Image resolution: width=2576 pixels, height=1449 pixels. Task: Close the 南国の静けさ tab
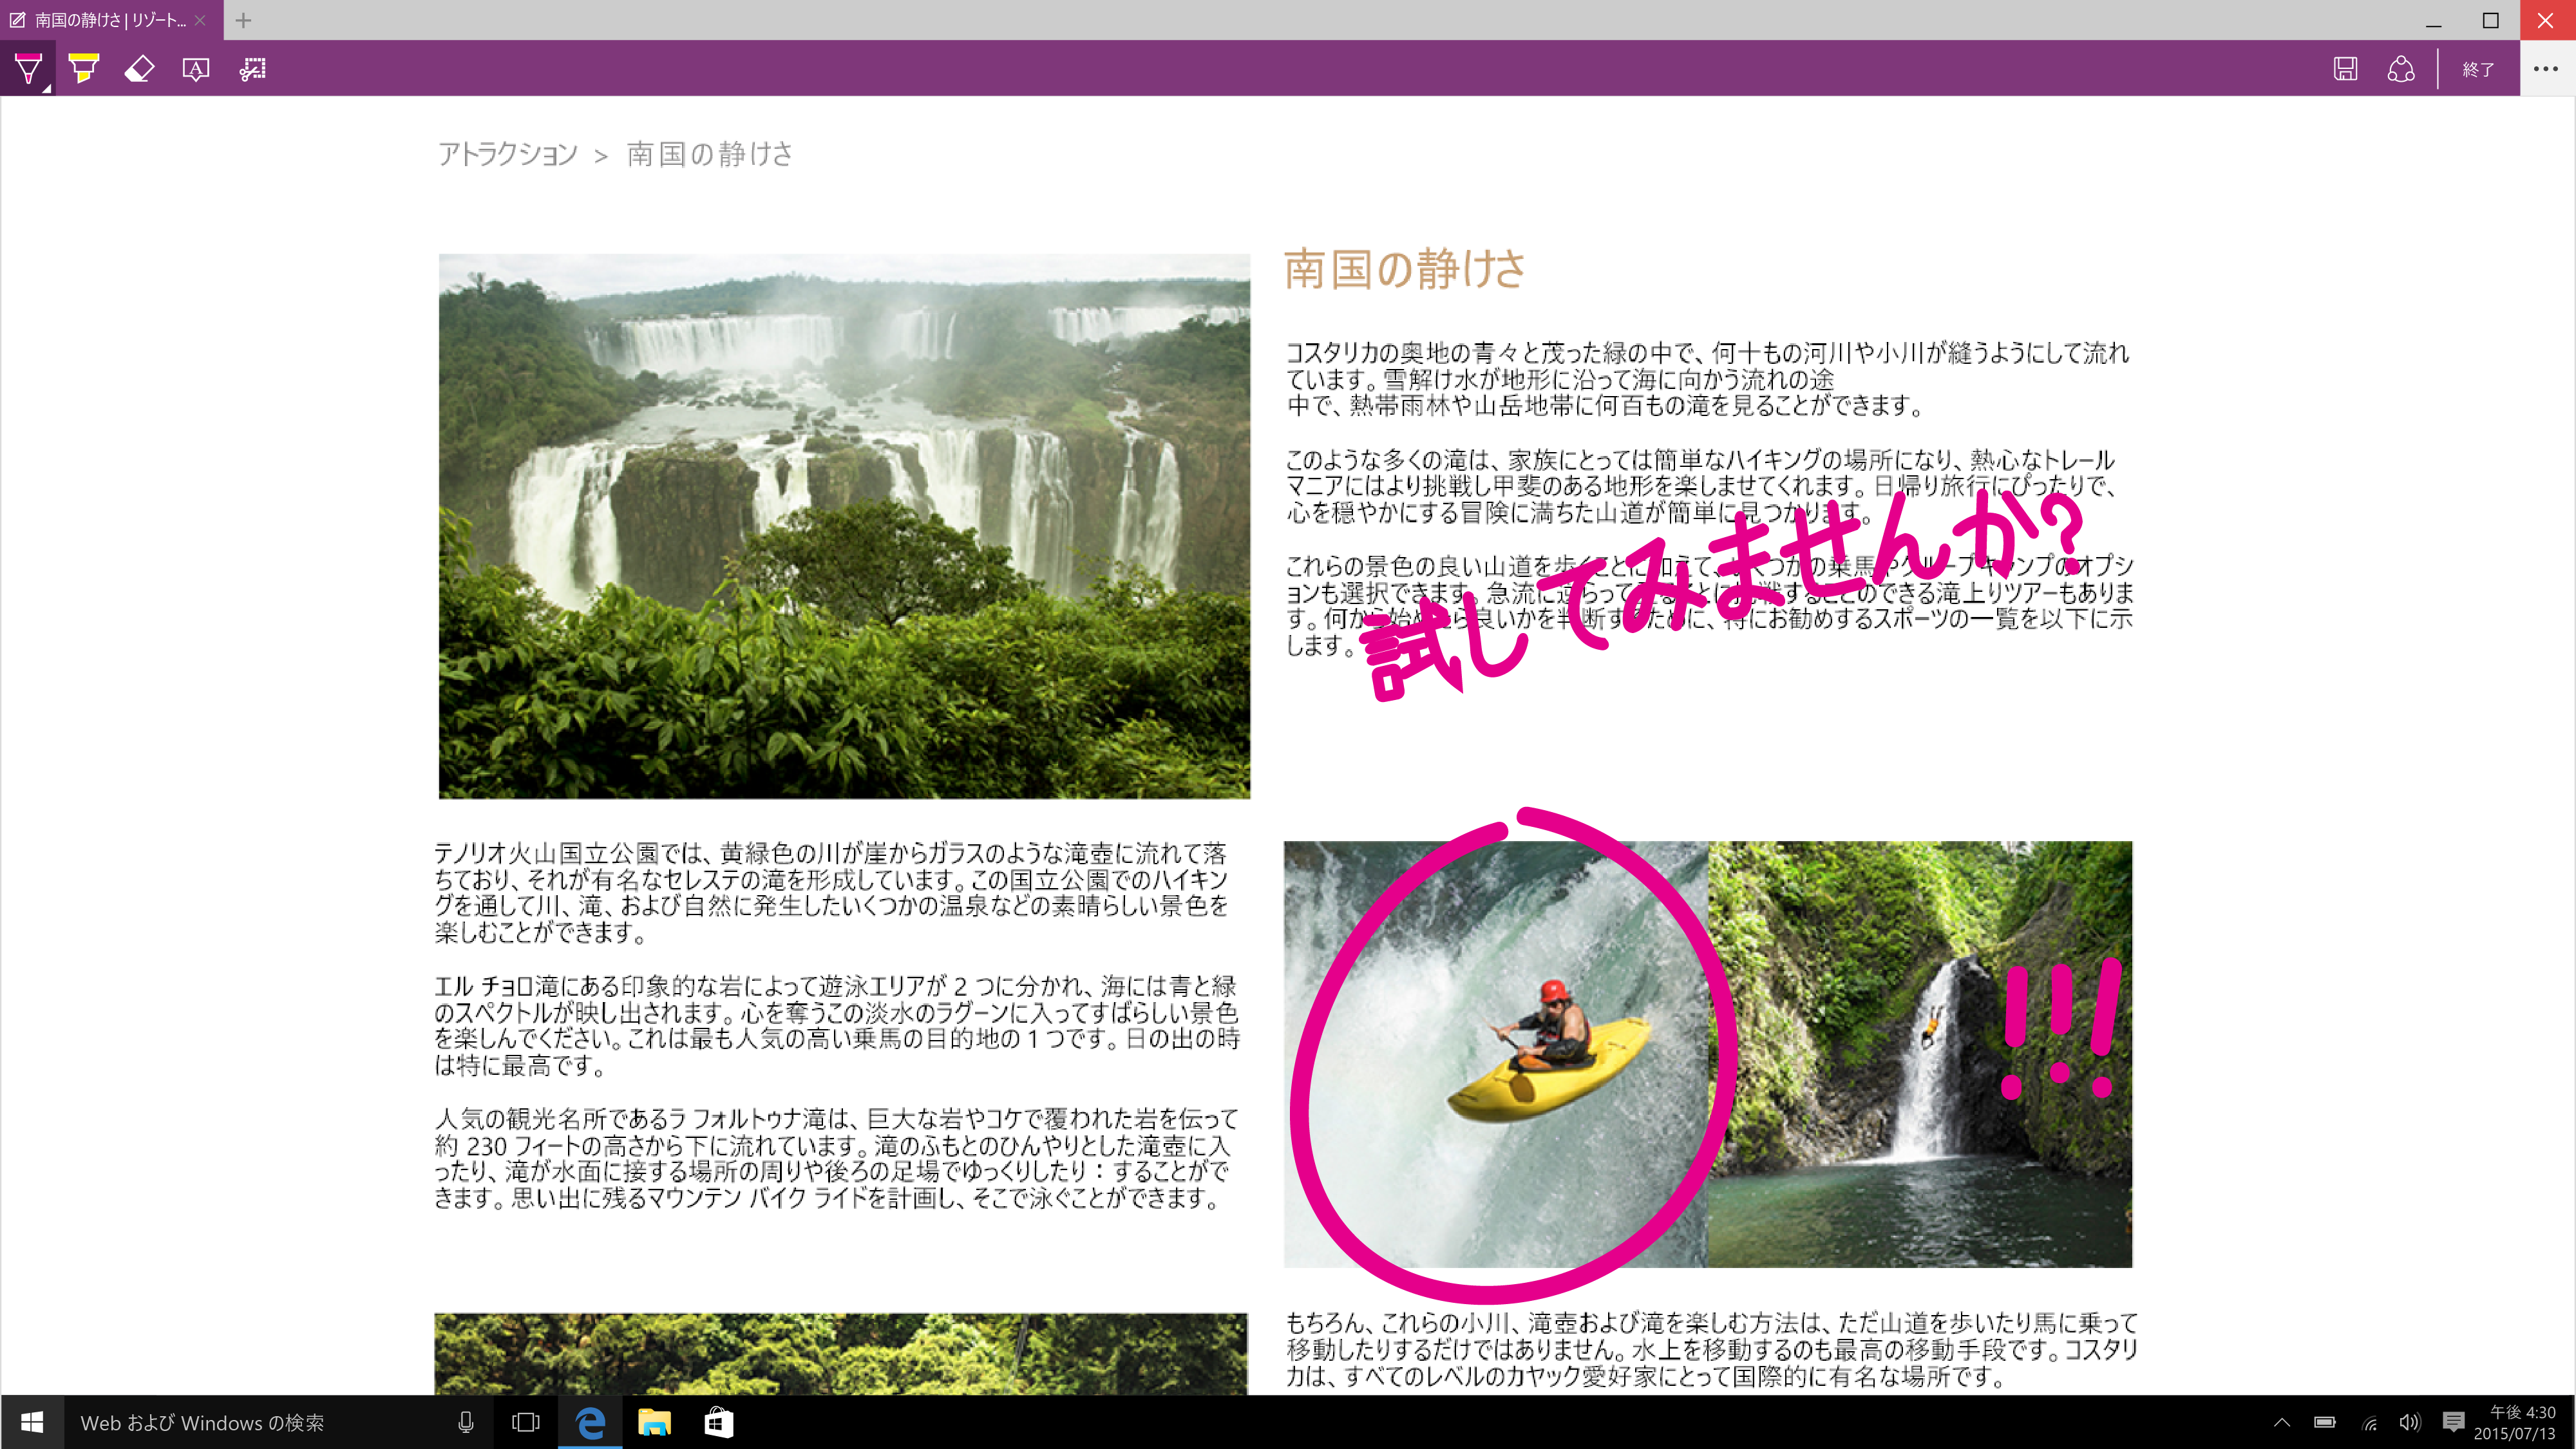[x=201, y=20]
